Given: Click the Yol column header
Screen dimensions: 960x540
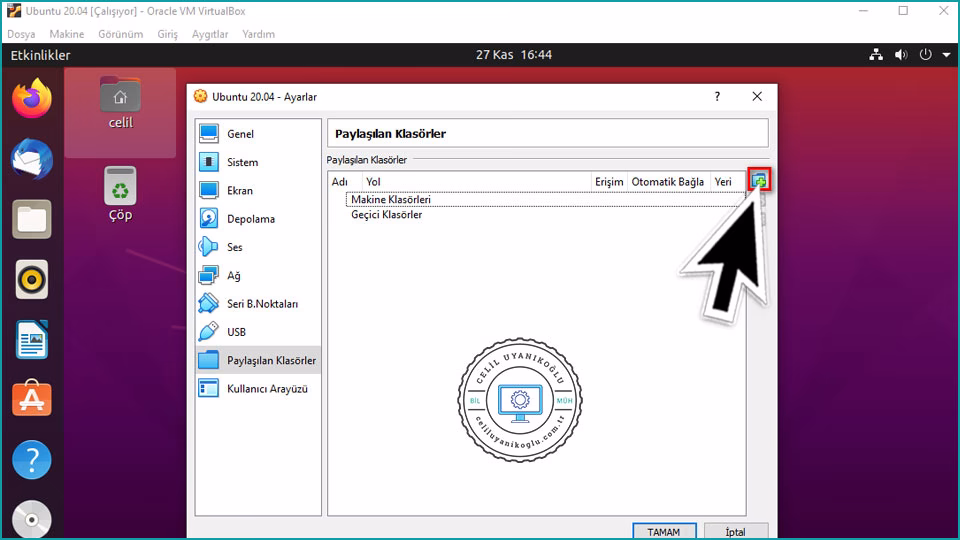Looking at the screenshot, I should click(x=374, y=182).
